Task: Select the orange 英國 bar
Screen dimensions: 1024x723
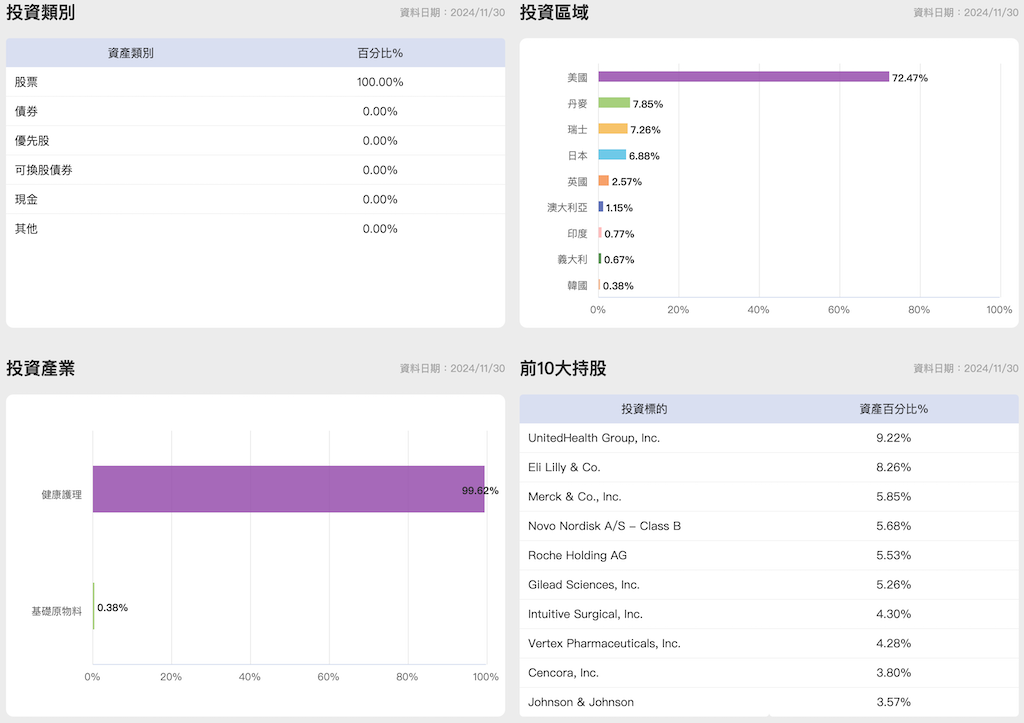Action: click(x=603, y=181)
